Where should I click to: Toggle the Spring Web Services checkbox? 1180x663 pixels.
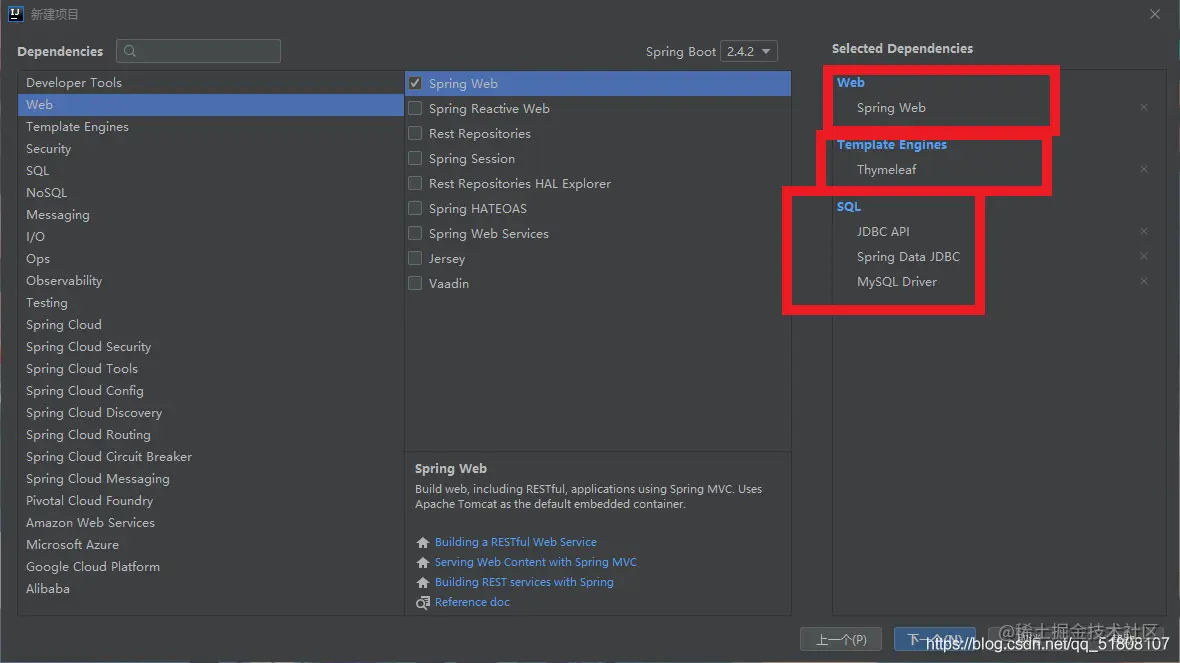click(415, 233)
